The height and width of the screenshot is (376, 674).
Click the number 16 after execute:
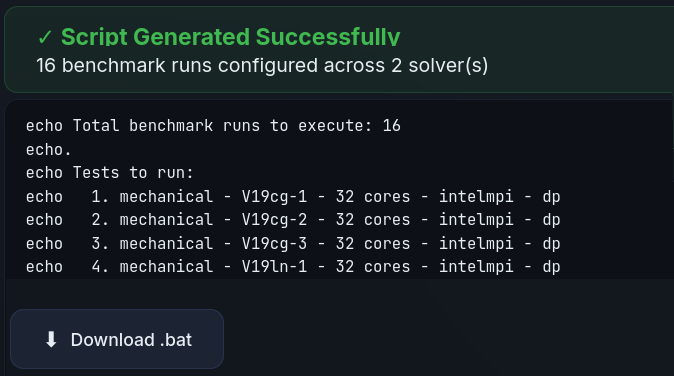click(x=392, y=126)
